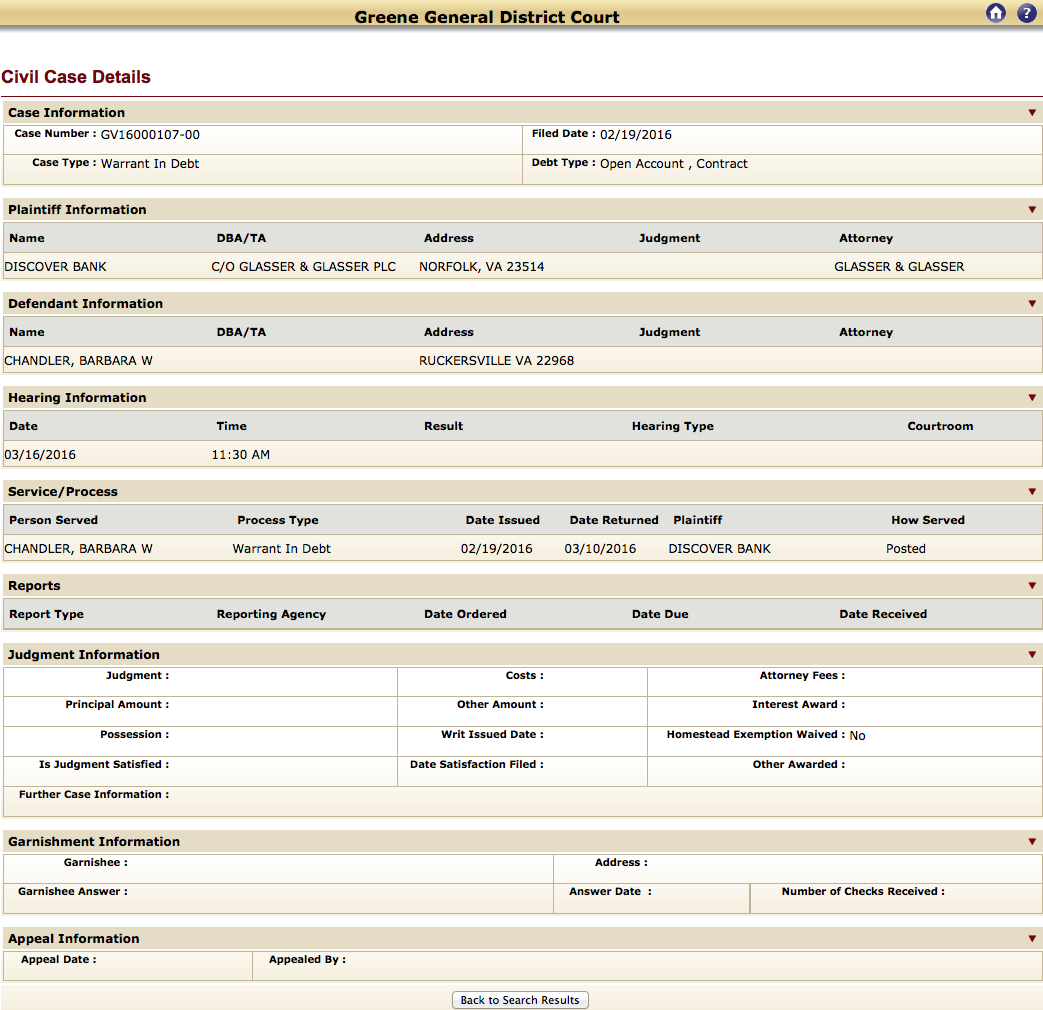Click the Principal Amount label
1043x1010 pixels.
coord(117,705)
